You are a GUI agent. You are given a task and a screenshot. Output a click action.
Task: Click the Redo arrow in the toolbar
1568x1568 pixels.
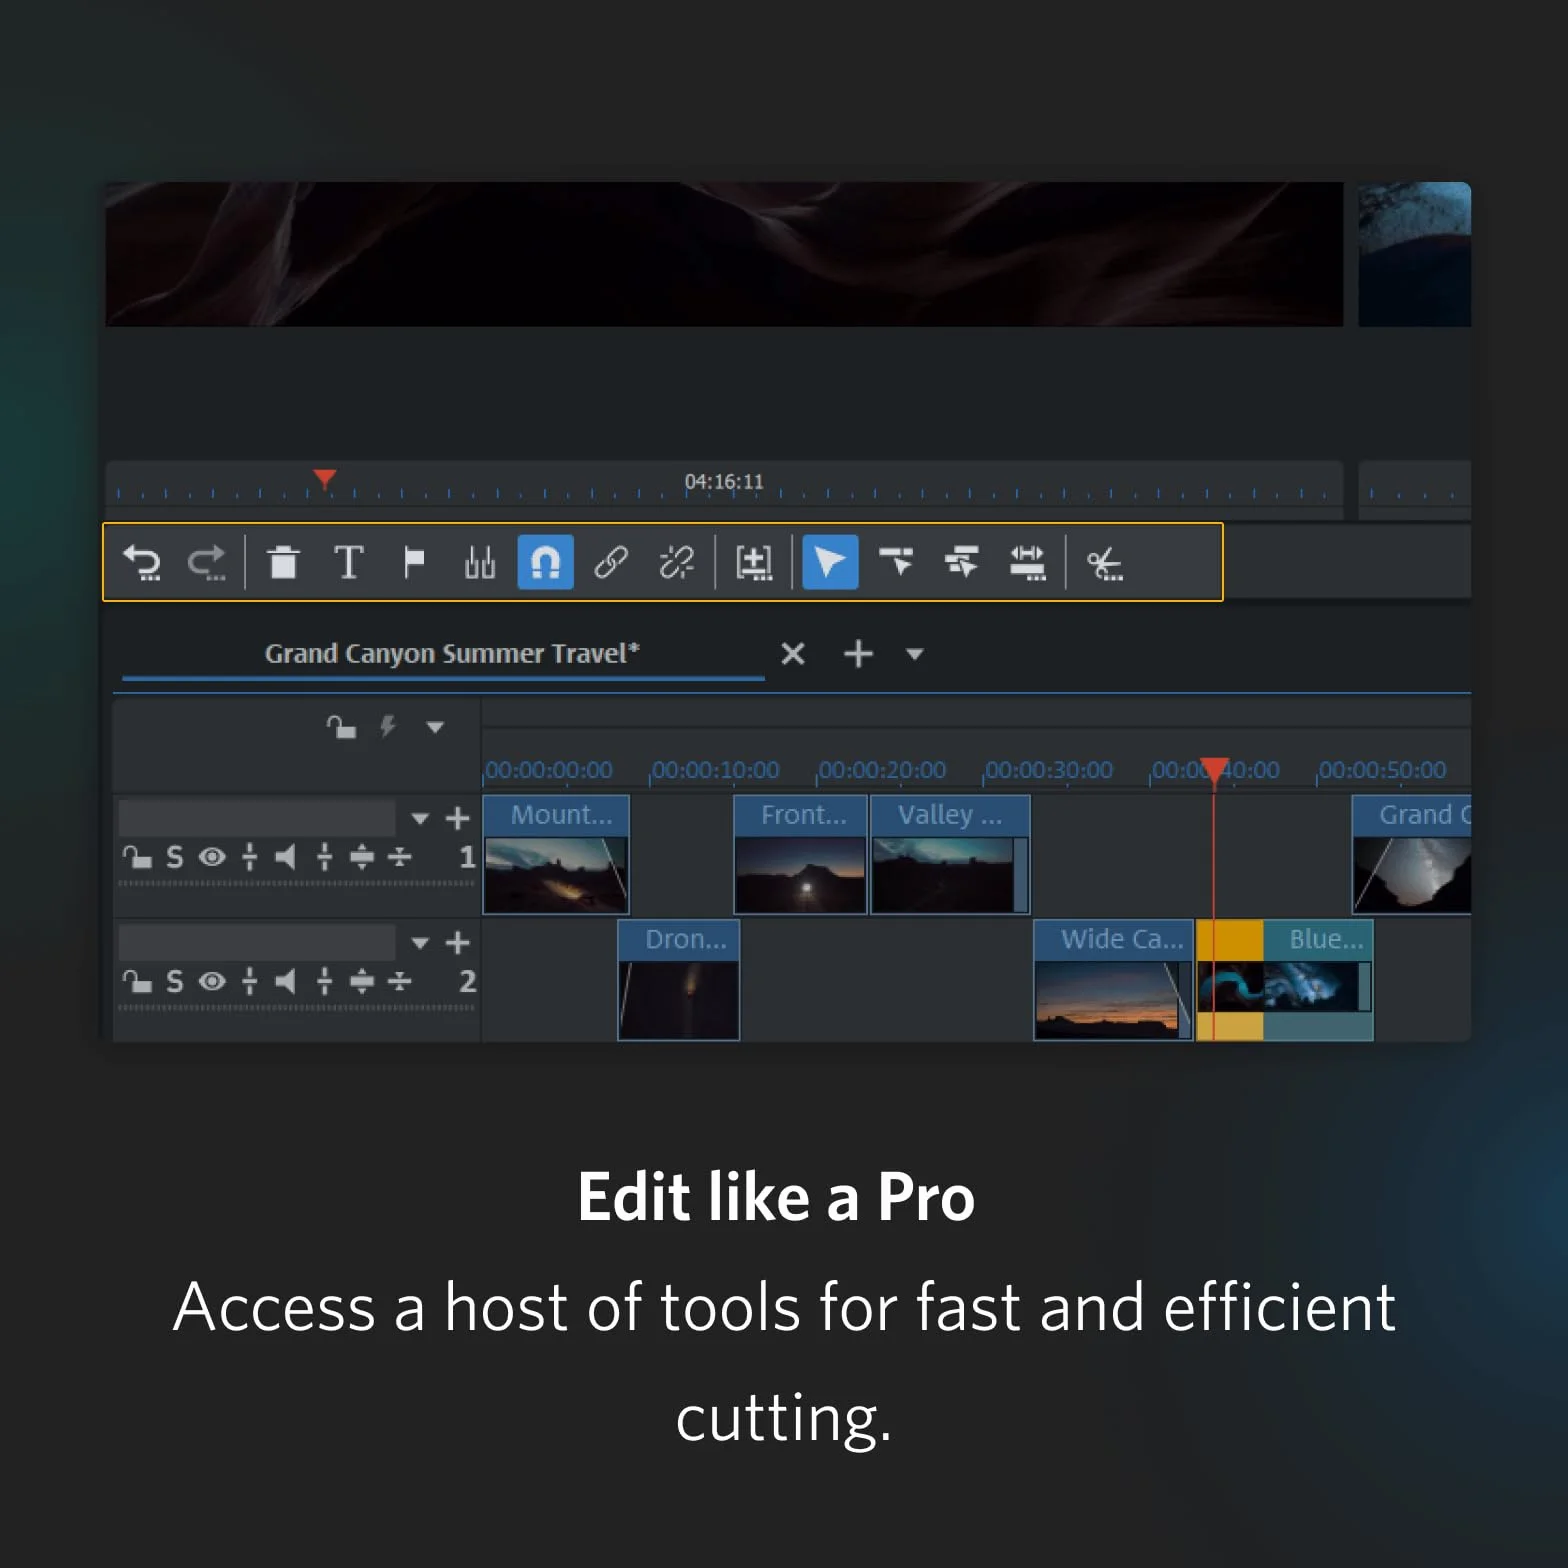[207, 562]
